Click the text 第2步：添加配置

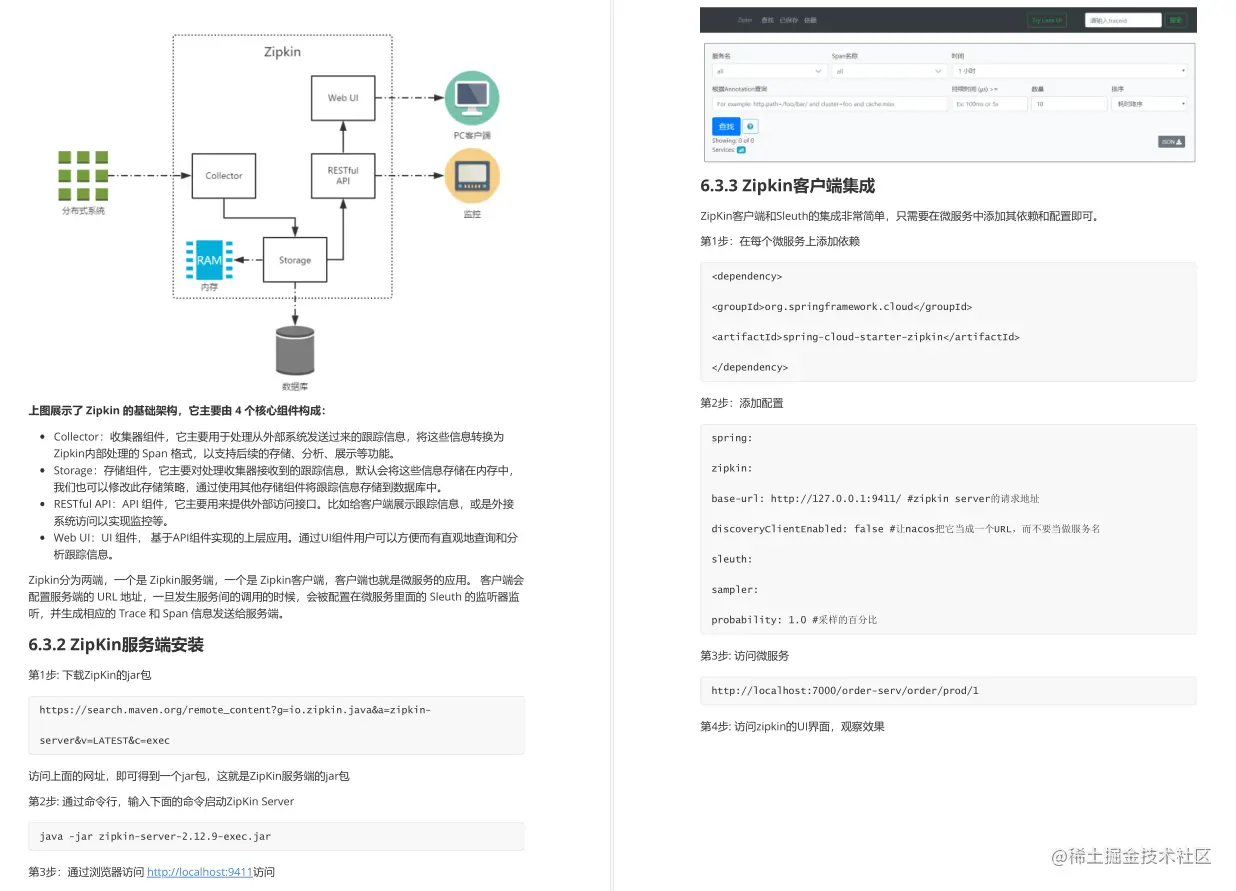(x=742, y=403)
